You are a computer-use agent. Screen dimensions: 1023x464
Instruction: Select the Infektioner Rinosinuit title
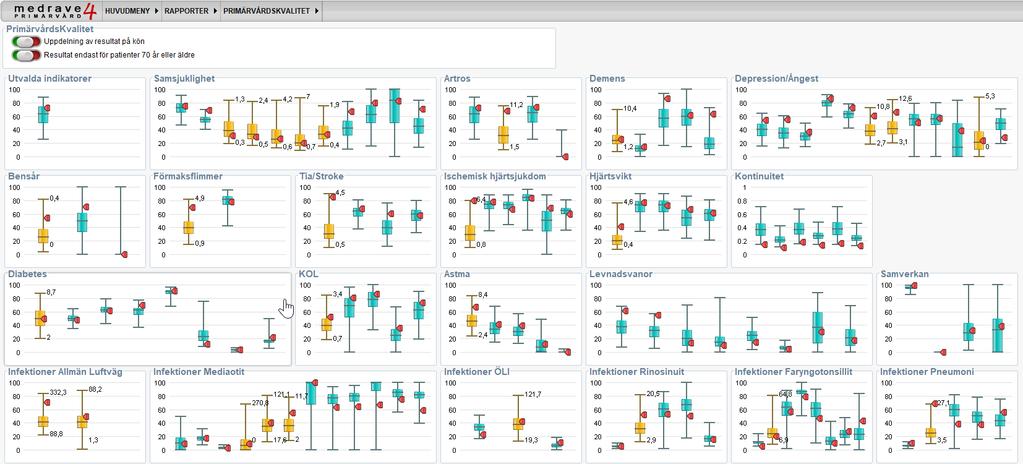(x=637, y=372)
